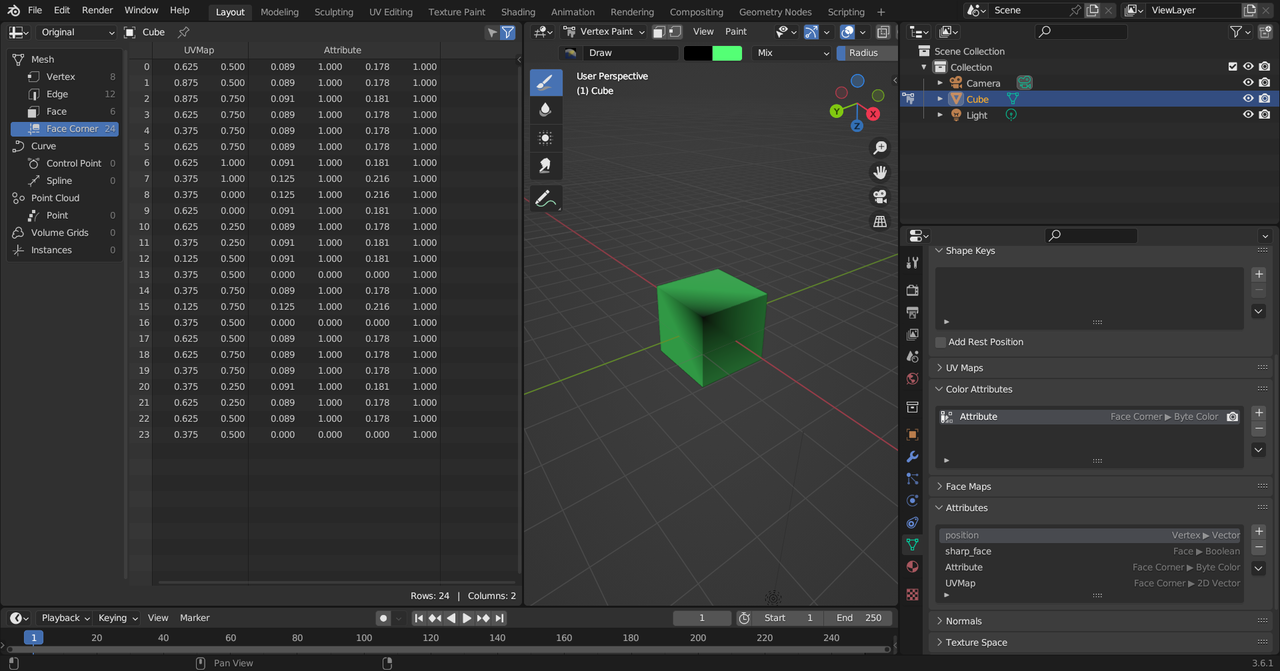Select the Draw brush tool

click(545, 83)
